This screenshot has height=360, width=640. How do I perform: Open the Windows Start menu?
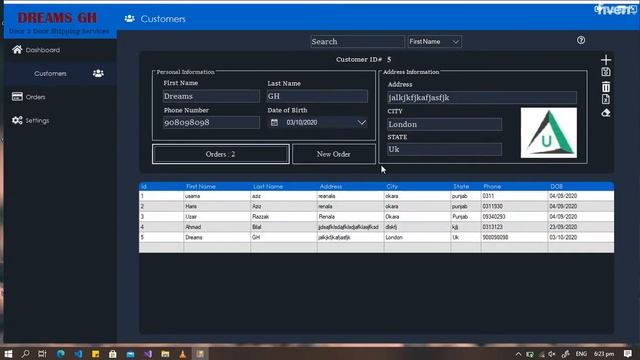click(8, 354)
